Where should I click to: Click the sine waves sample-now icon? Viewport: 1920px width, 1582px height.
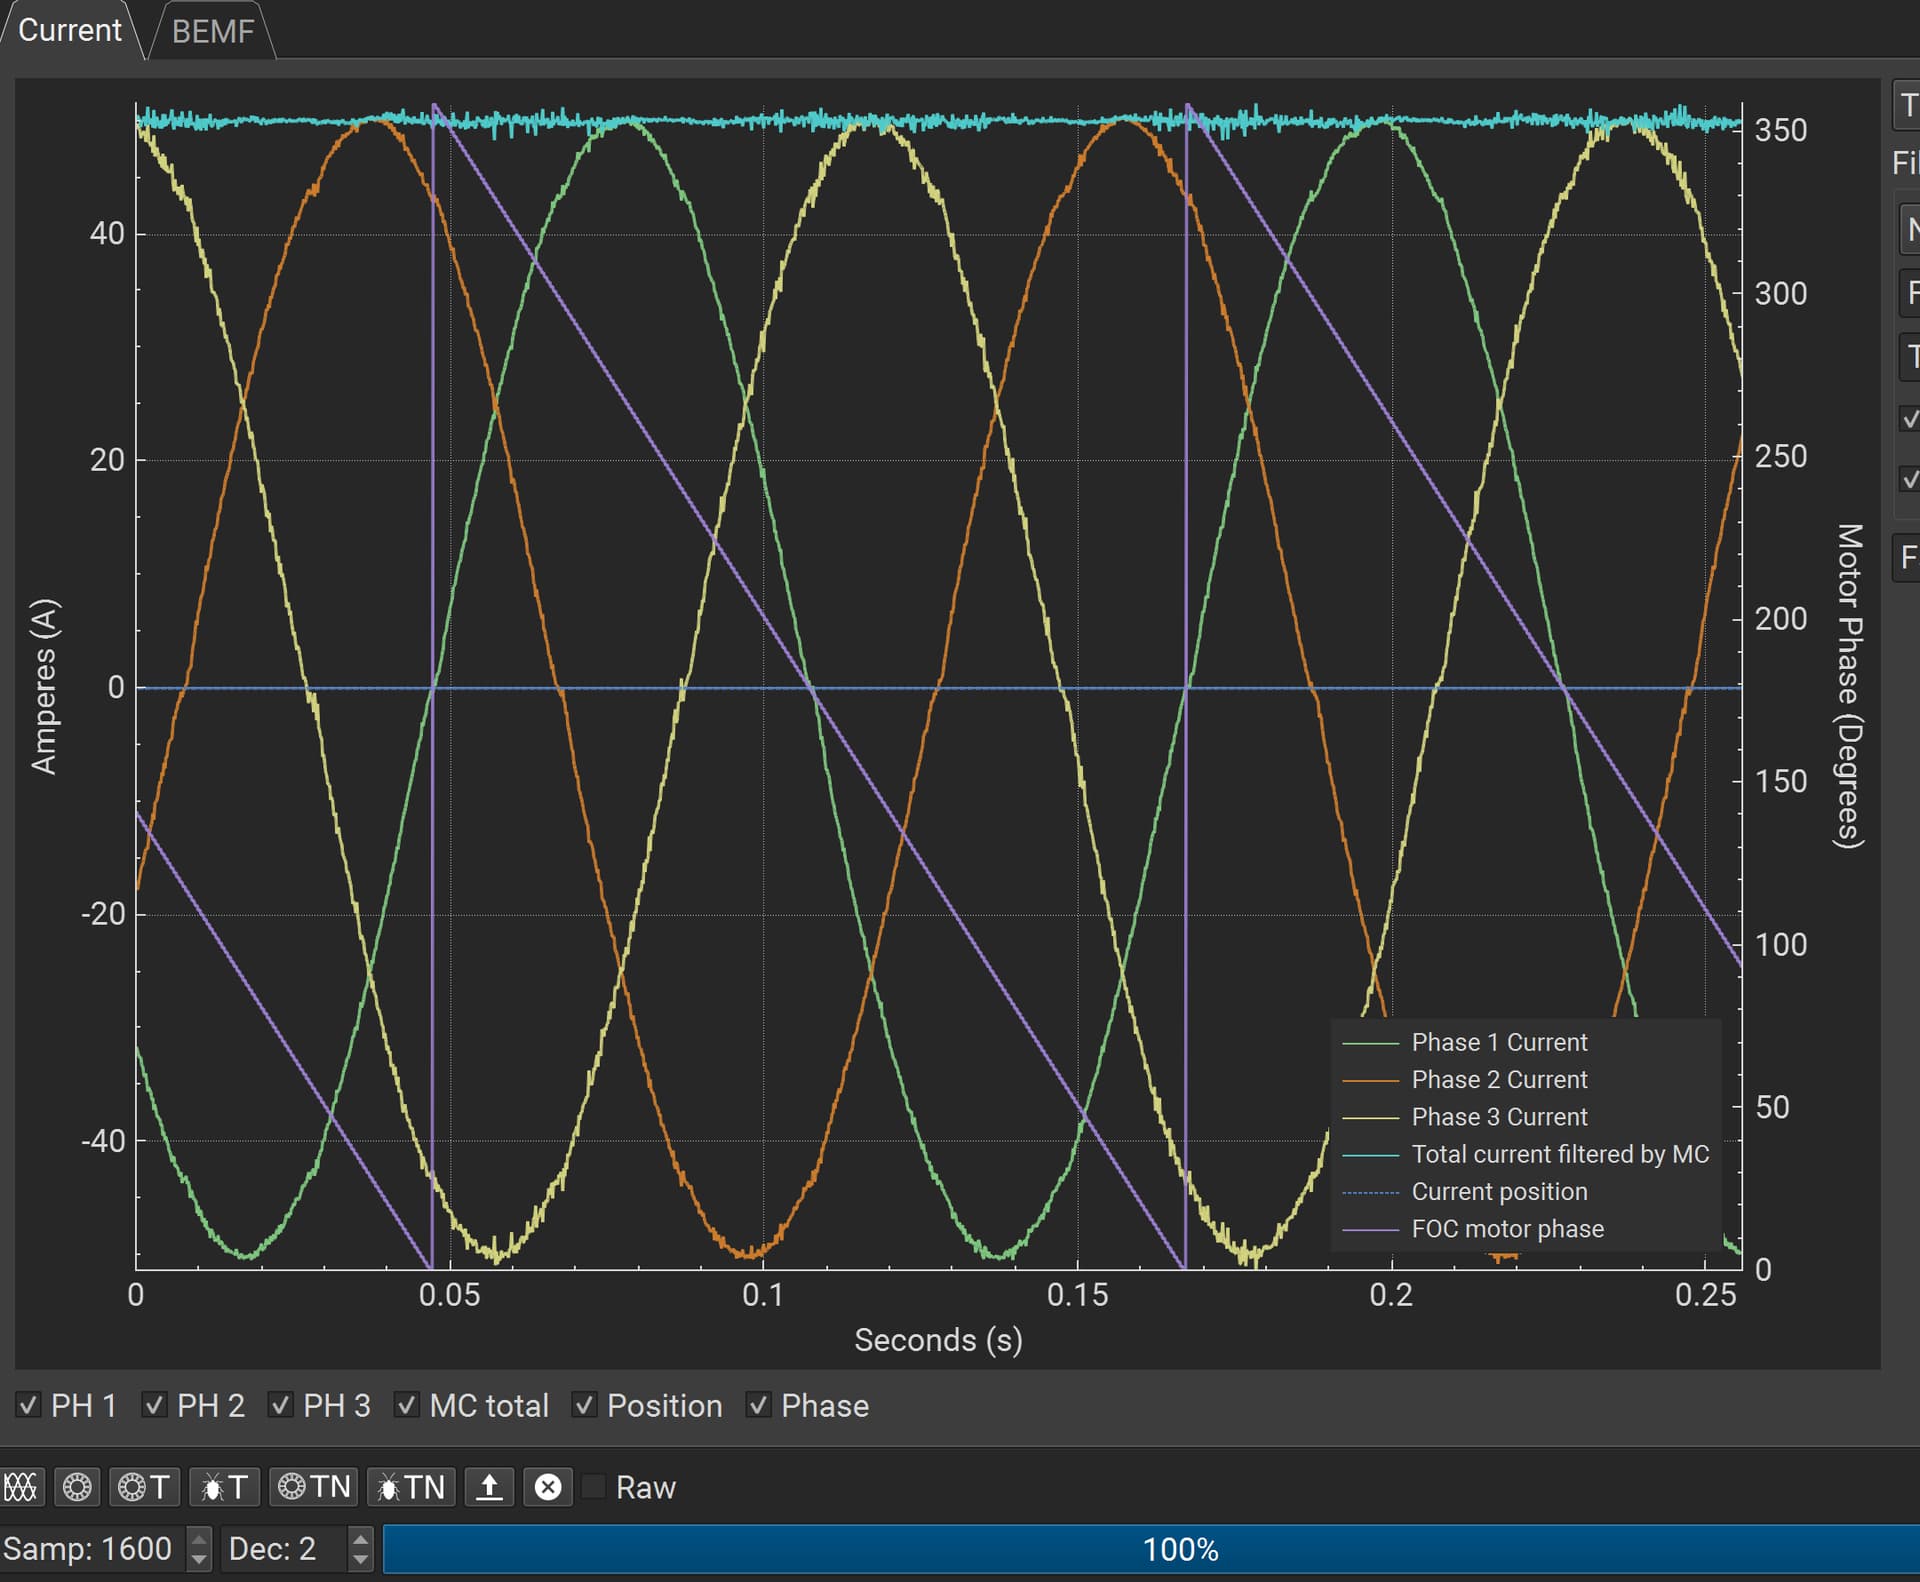click(x=20, y=1487)
